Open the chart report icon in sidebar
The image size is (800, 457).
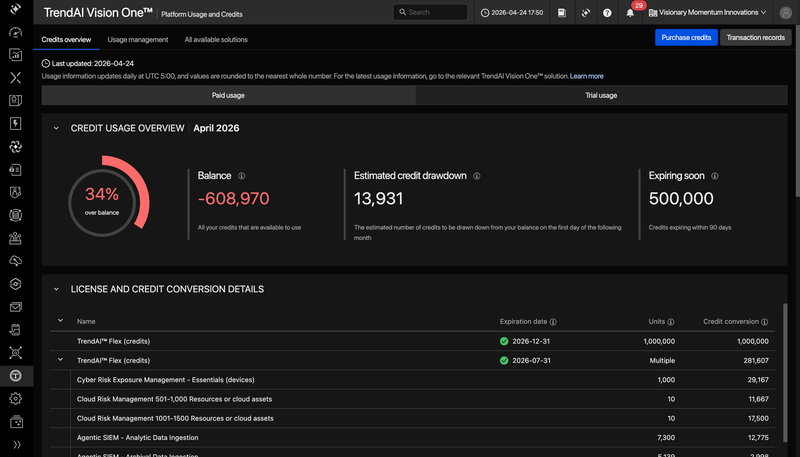(x=15, y=55)
